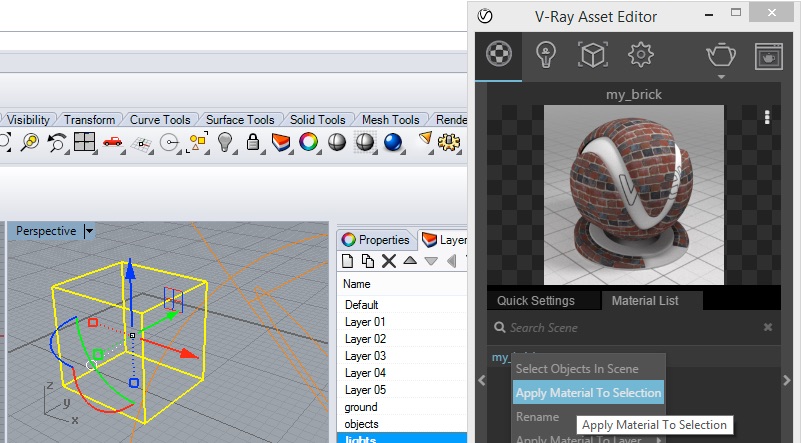Screen dimensions: 801x443
Task: Click the red car Set View icon
Action: coord(112,142)
